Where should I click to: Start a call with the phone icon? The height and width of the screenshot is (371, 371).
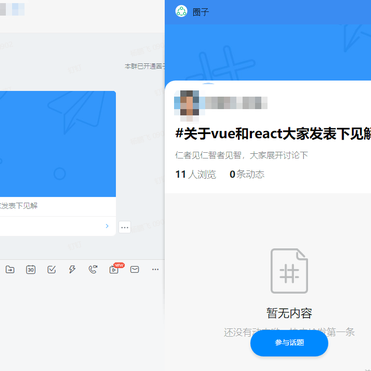[x=93, y=269]
